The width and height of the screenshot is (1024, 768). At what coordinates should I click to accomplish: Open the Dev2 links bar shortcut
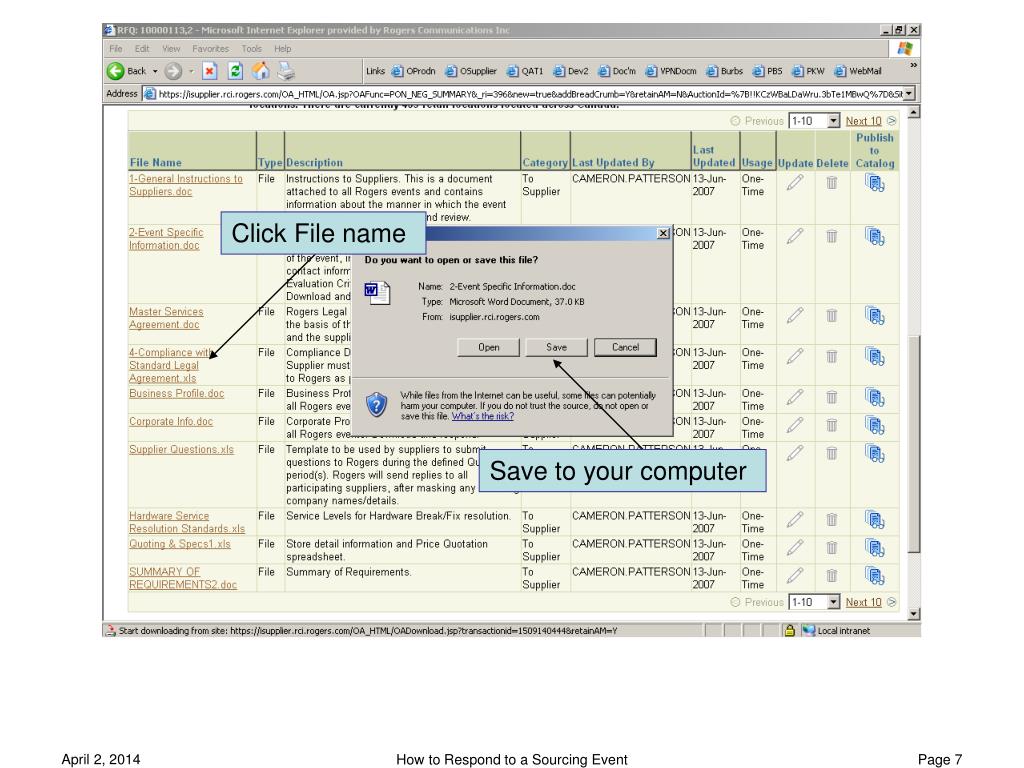(571, 71)
